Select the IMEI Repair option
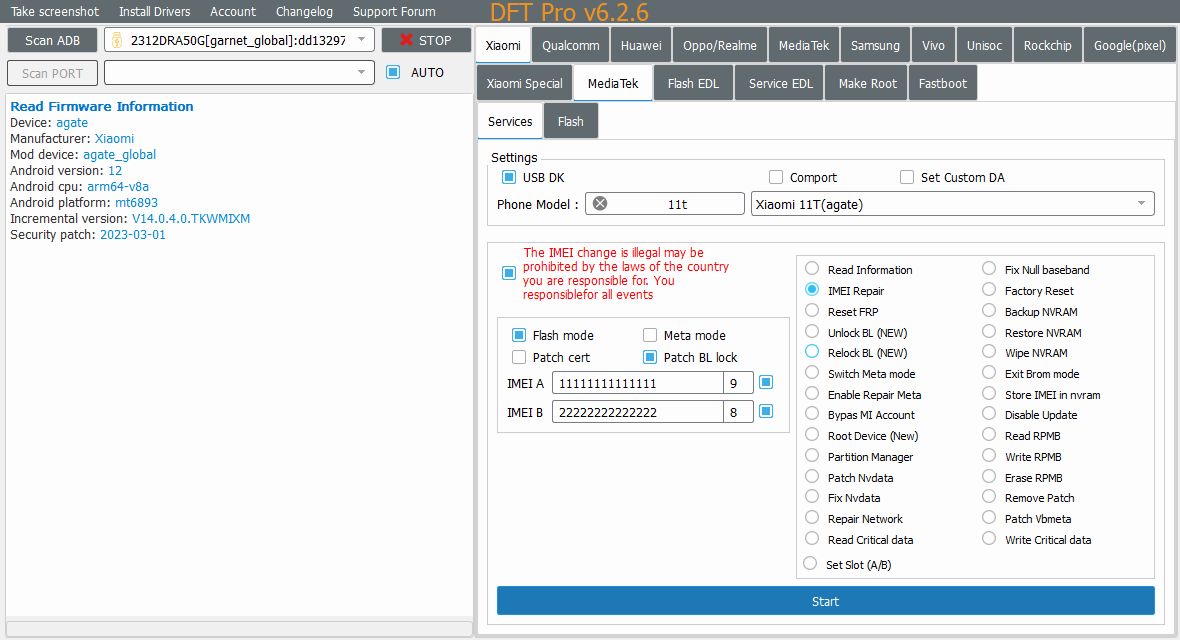This screenshot has width=1180, height=640. 812,290
